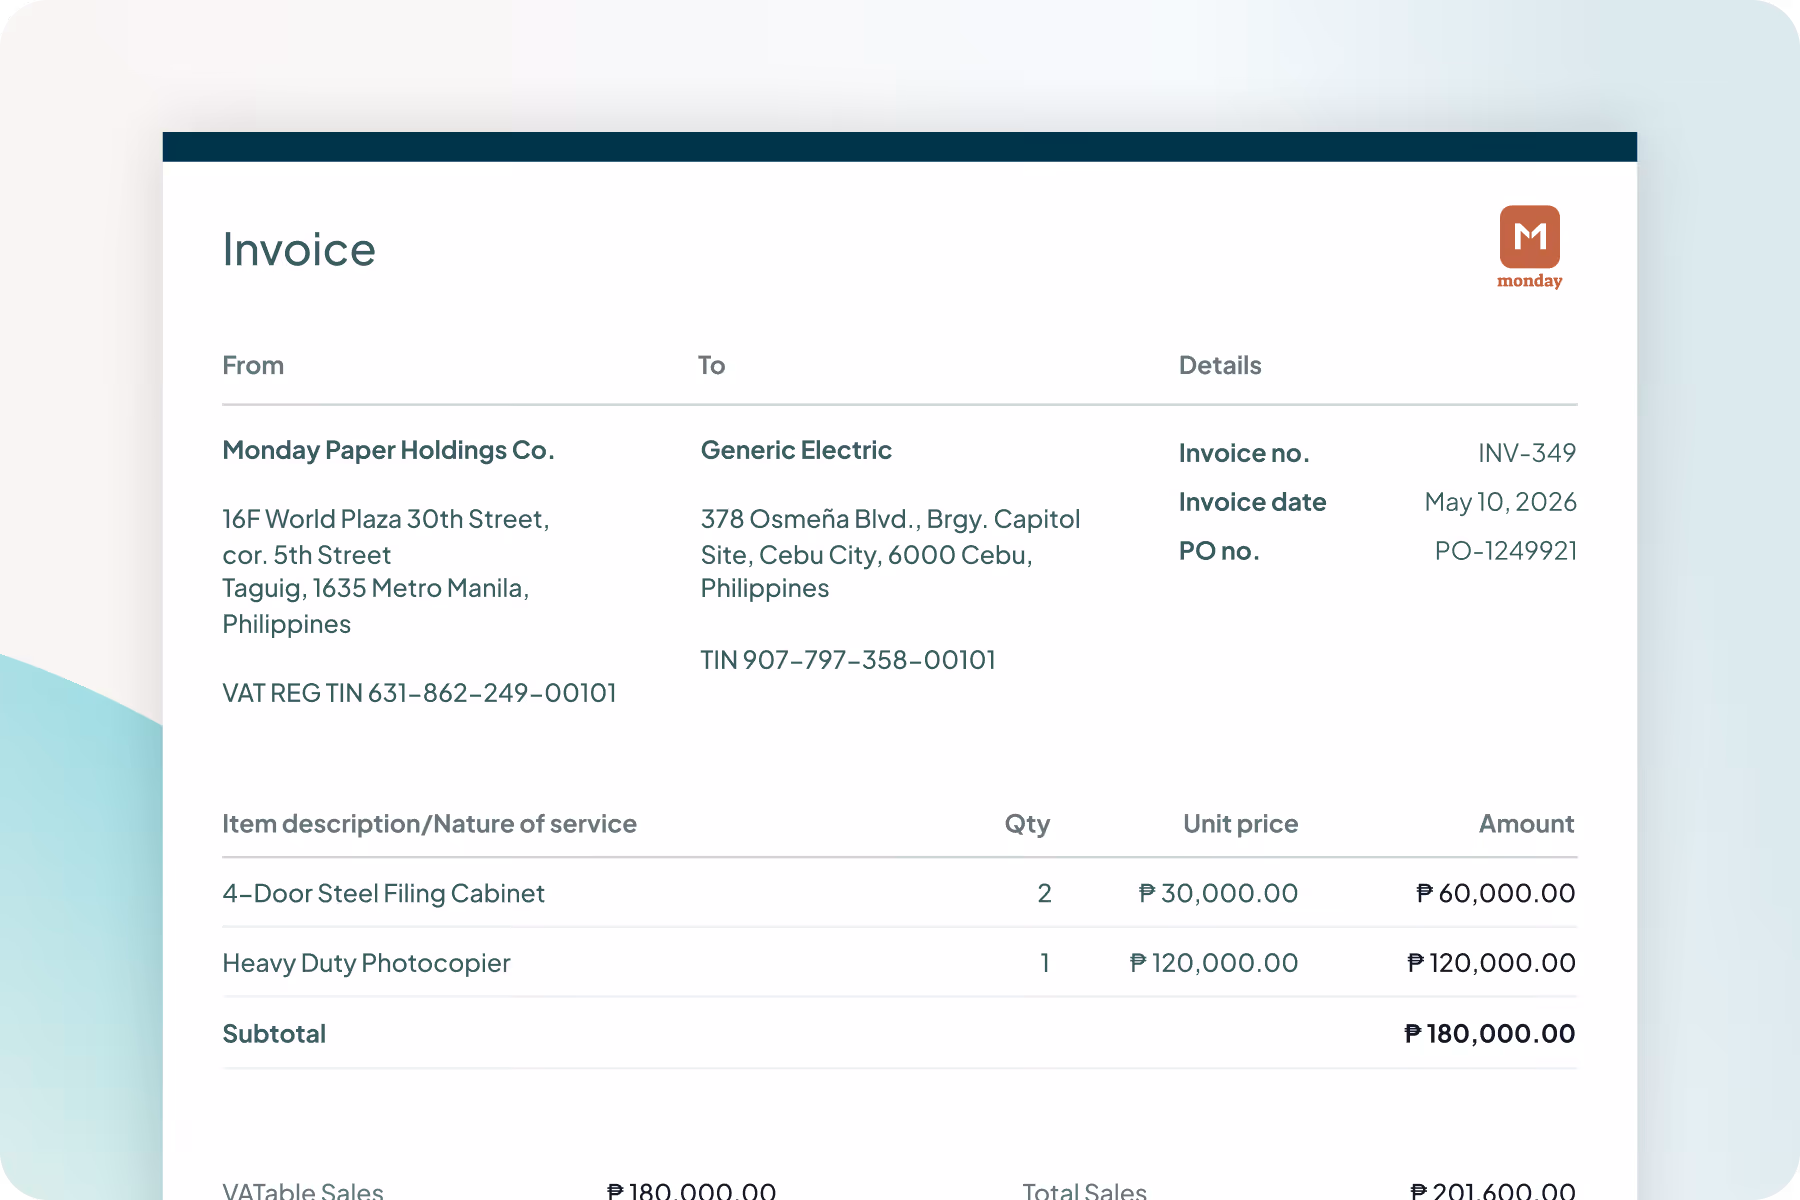Click the Amount column header
Screen dimensions: 1800x1200
1526,824
